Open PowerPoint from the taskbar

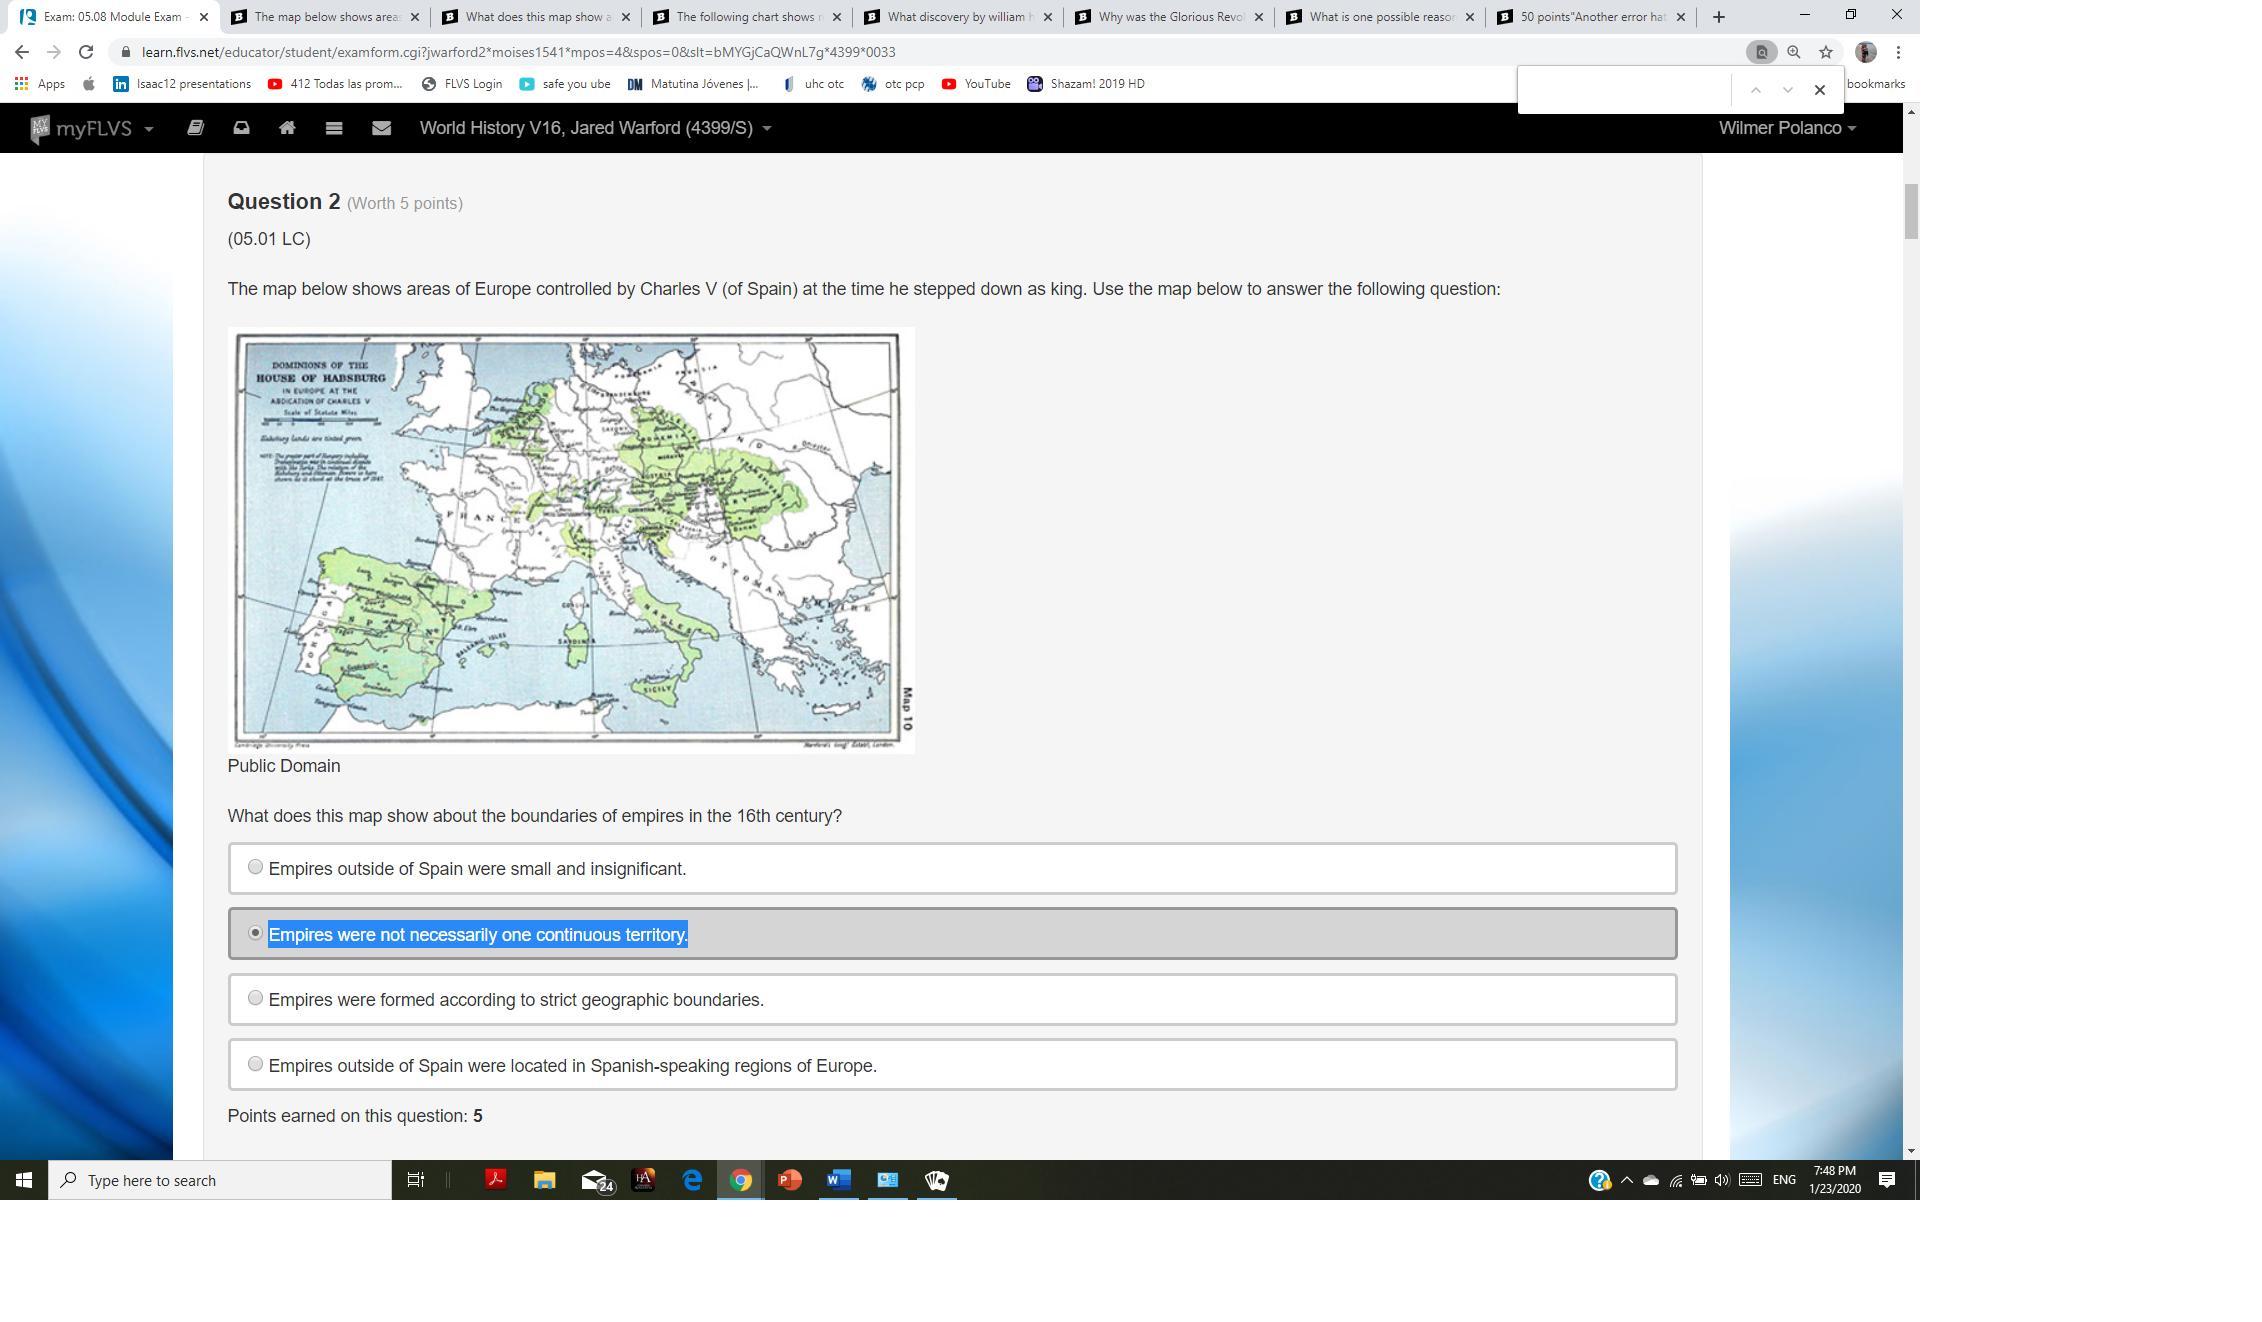[x=789, y=1180]
